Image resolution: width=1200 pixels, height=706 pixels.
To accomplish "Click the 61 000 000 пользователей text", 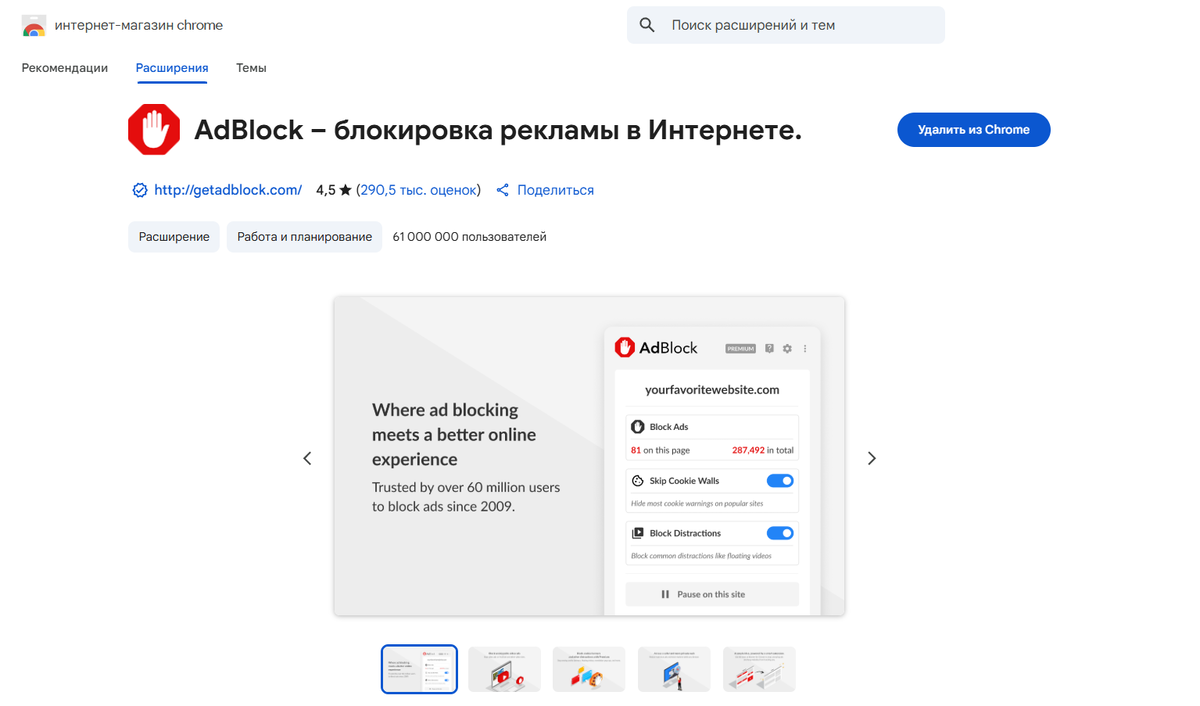I will [x=470, y=237].
